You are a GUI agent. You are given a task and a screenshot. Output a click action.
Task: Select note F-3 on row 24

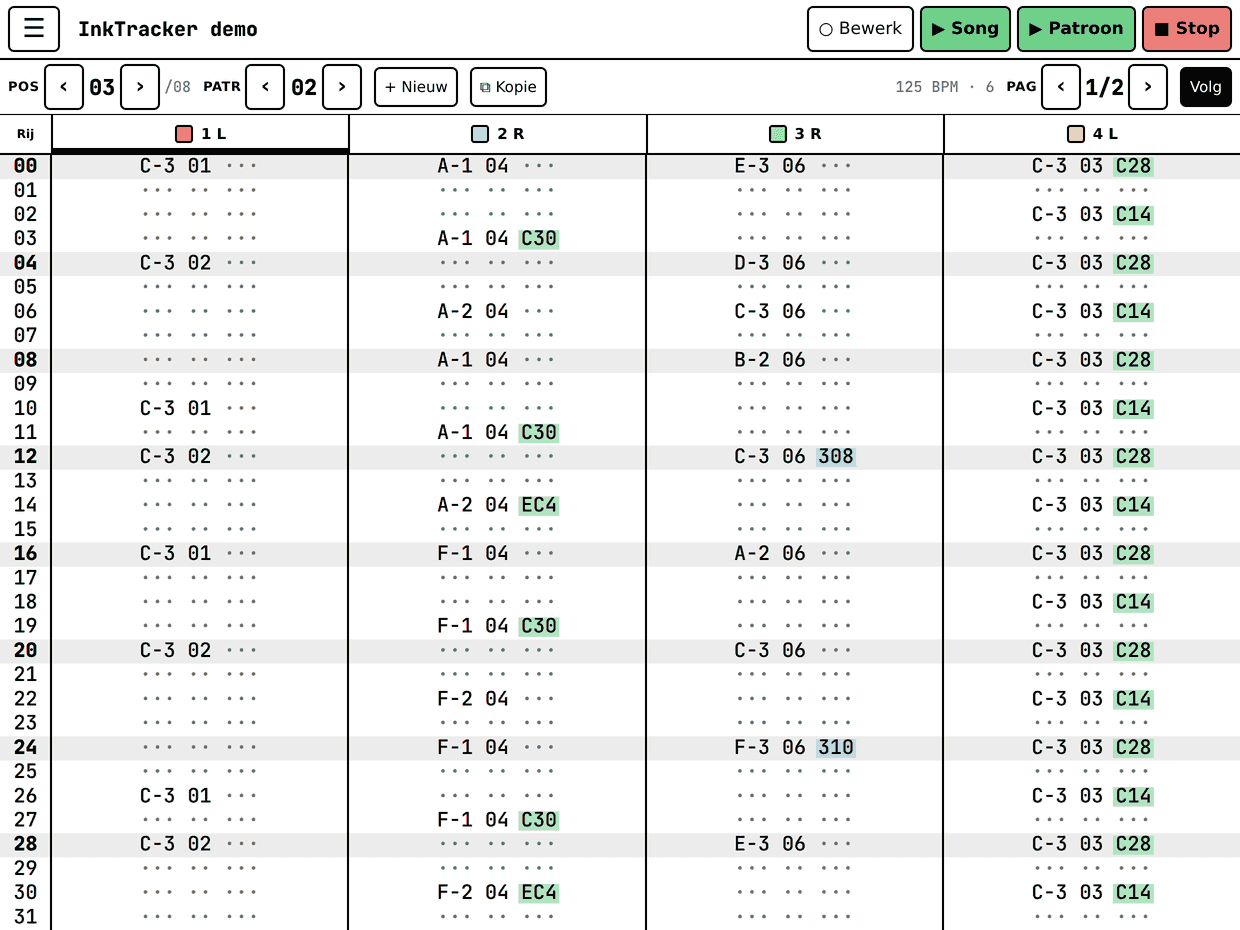[752, 748]
